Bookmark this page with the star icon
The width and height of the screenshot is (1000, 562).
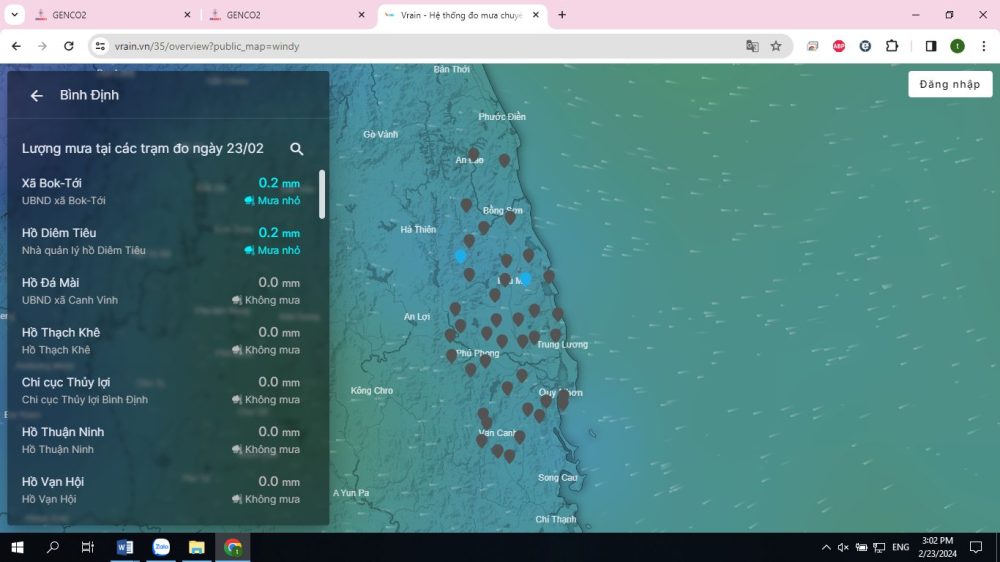click(776, 46)
